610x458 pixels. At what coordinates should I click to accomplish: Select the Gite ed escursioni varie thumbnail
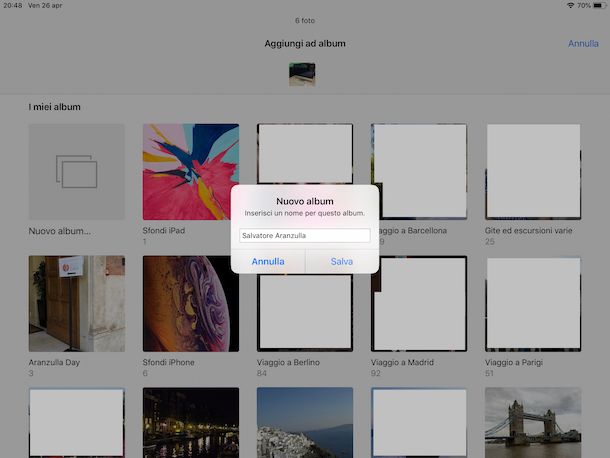[533, 172]
